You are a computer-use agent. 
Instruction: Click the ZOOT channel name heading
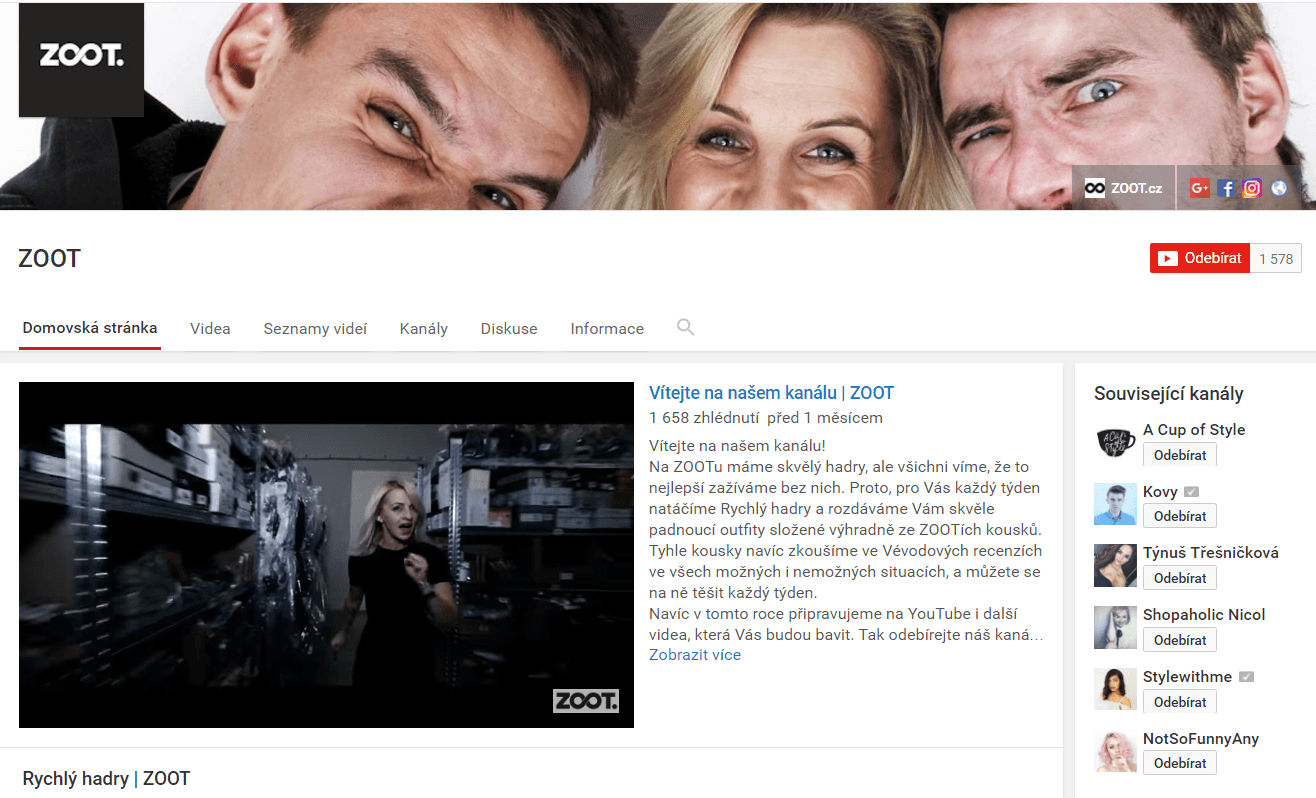click(x=49, y=259)
